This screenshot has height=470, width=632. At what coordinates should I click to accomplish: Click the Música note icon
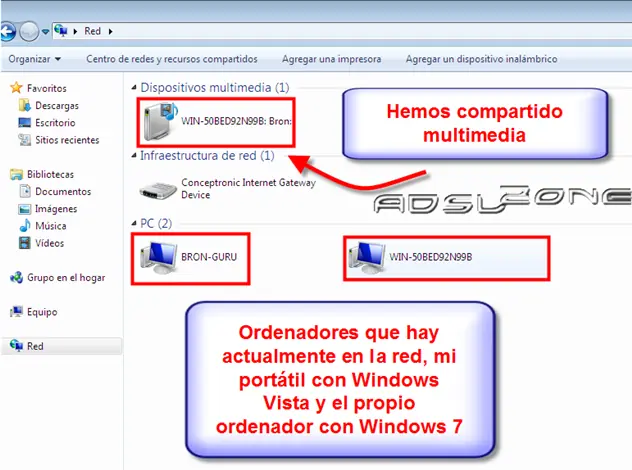(x=25, y=225)
